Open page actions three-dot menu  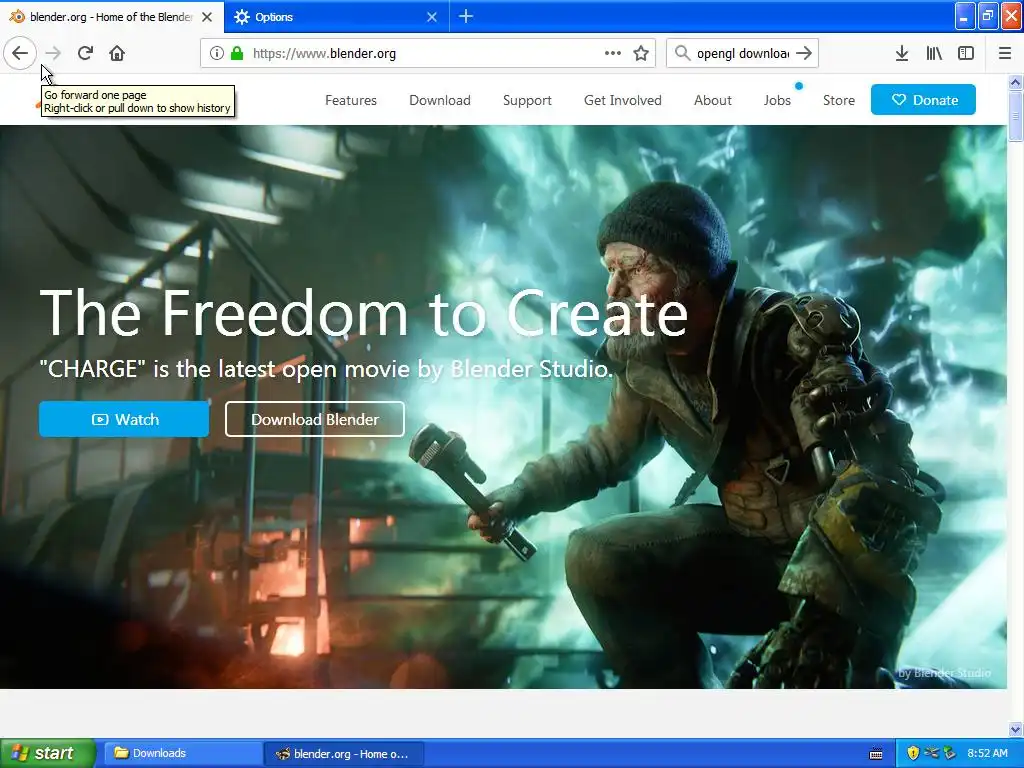613,54
